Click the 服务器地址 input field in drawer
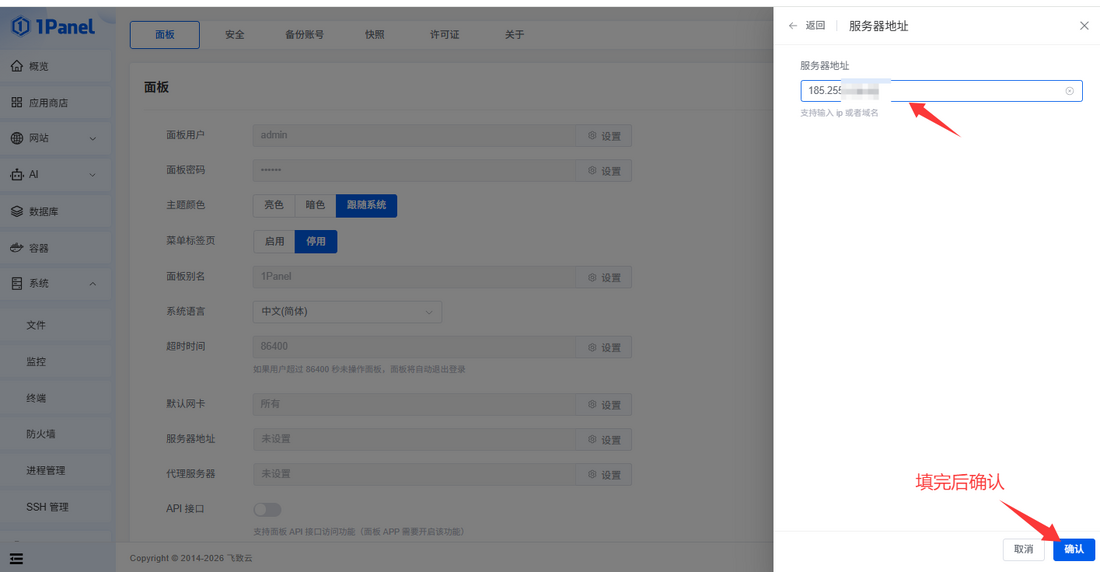This screenshot has height=572, width=1100. pyautogui.click(x=960, y=91)
